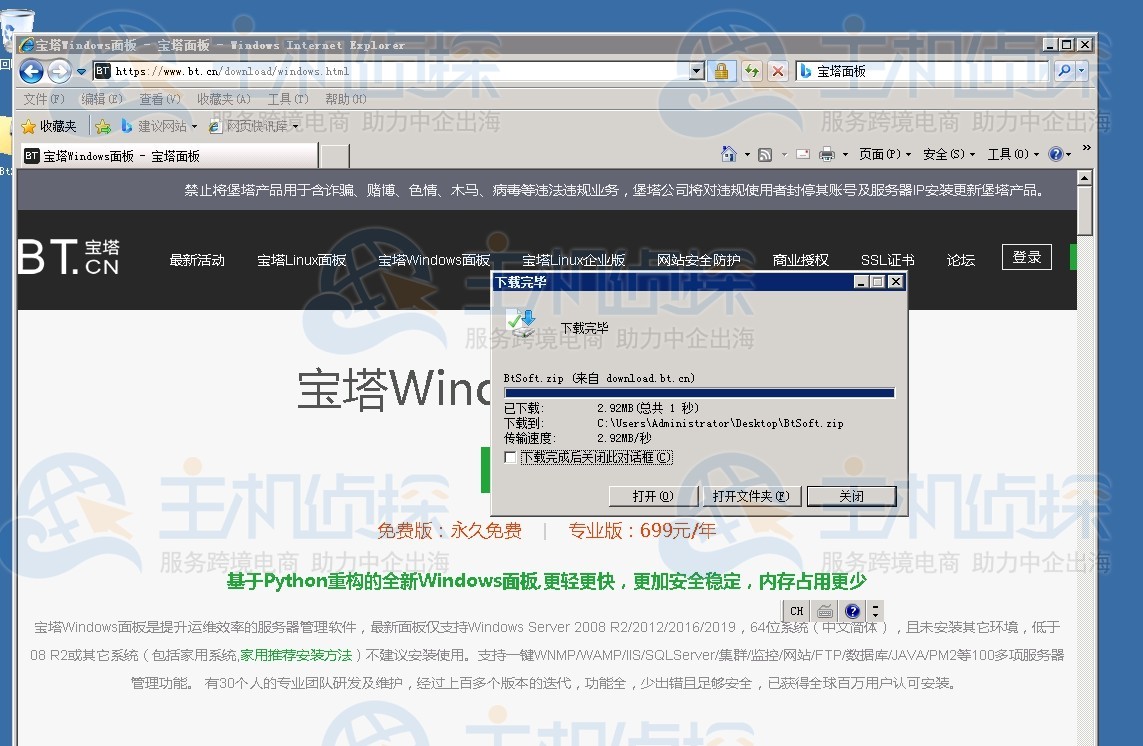Click the Read Mail envelope icon

click(x=802, y=153)
